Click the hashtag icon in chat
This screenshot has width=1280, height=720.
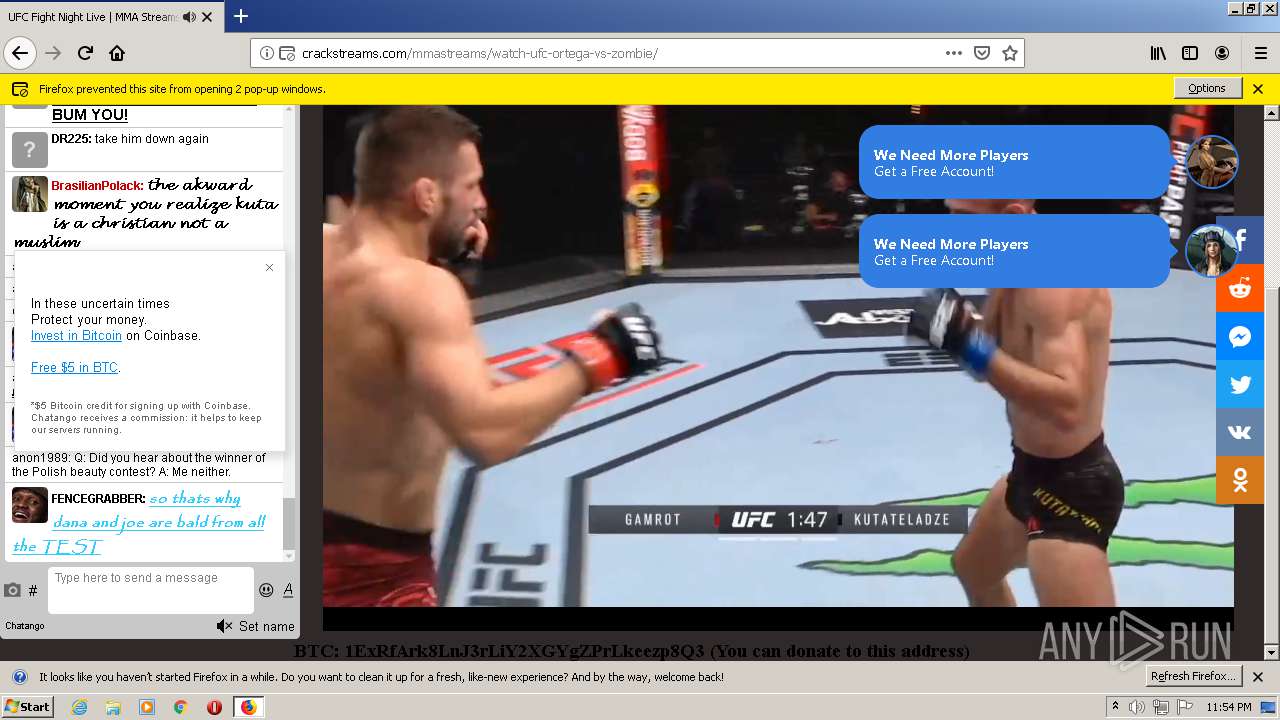(33, 591)
